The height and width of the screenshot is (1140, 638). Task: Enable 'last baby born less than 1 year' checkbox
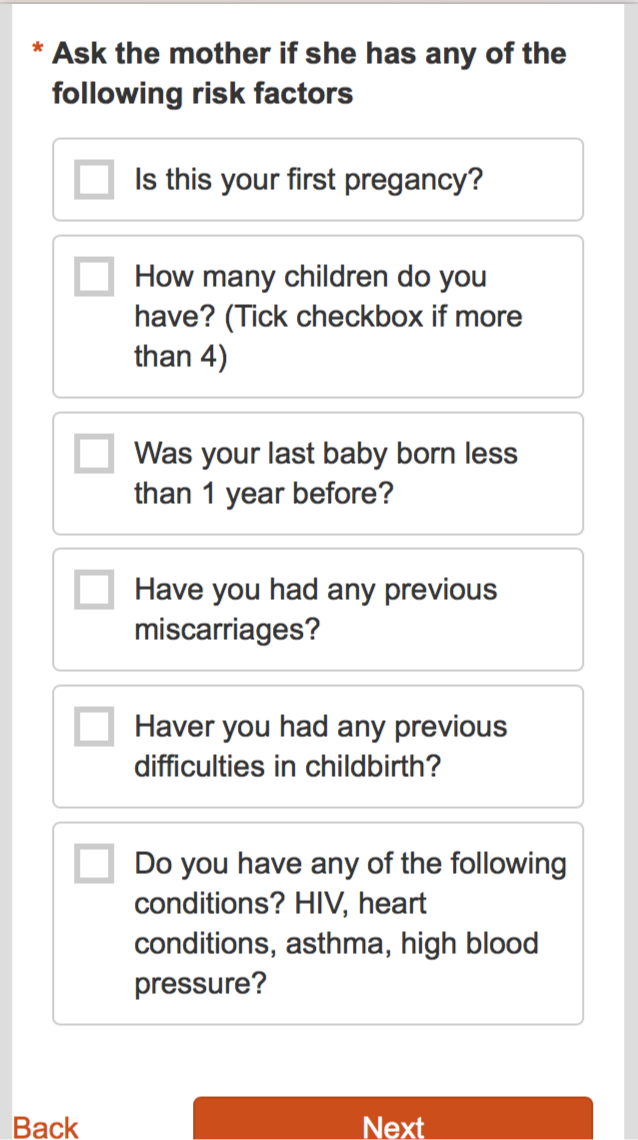click(x=94, y=454)
